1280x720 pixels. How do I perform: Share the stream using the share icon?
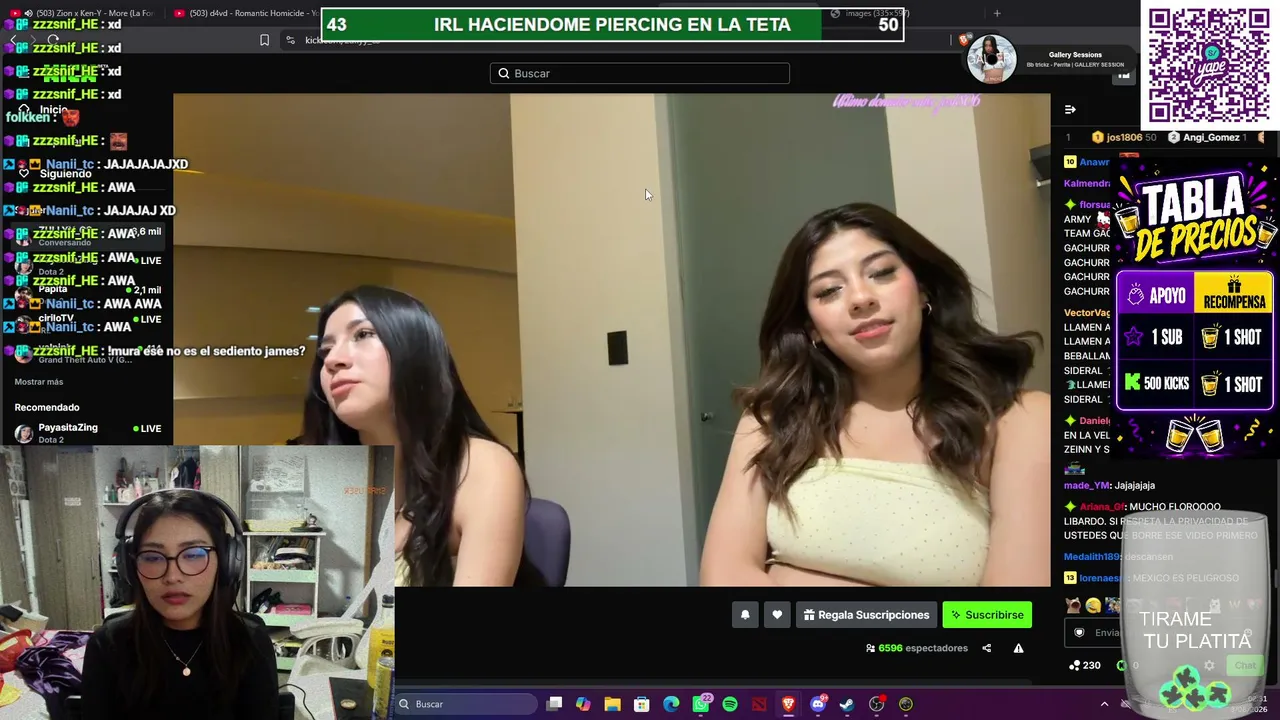point(986,648)
